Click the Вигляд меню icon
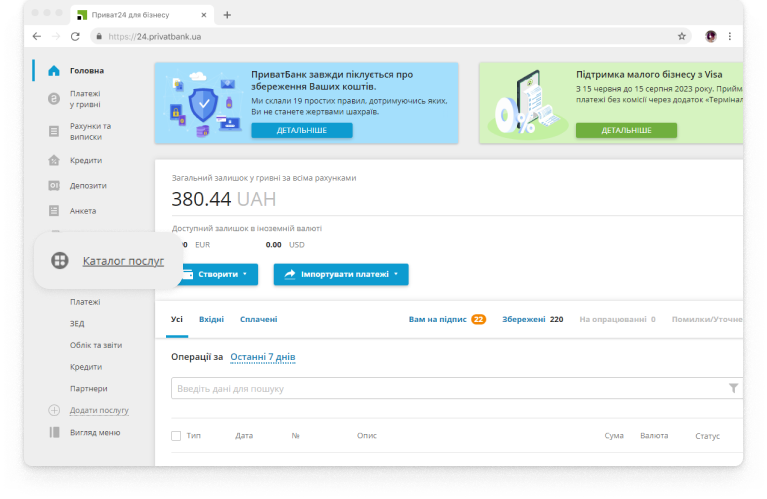Screen dimensions: 767x499 [x=54, y=432]
